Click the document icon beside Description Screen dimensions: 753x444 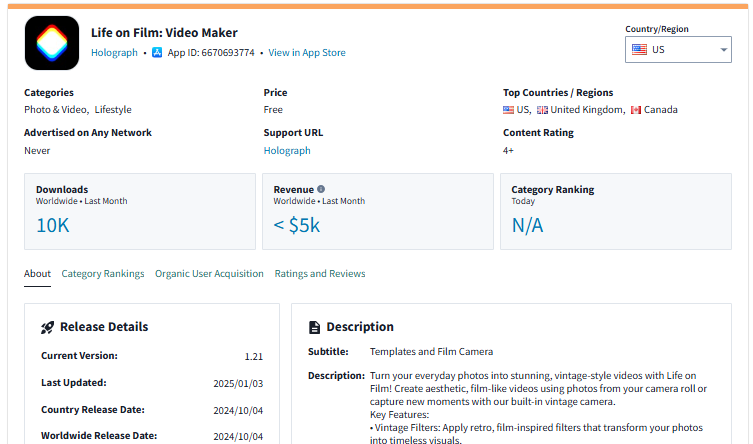coord(314,327)
